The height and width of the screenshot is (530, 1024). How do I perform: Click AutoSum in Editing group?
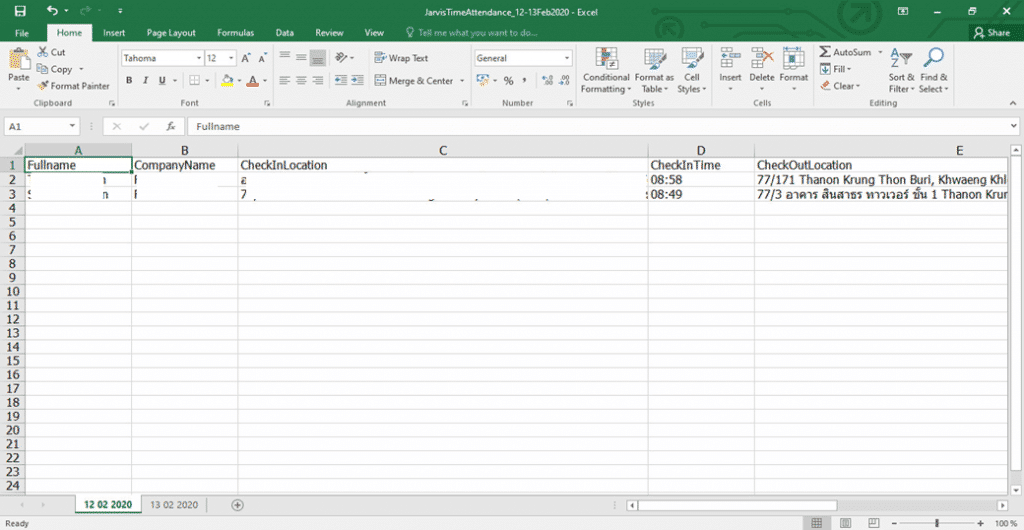pyautogui.click(x=845, y=52)
